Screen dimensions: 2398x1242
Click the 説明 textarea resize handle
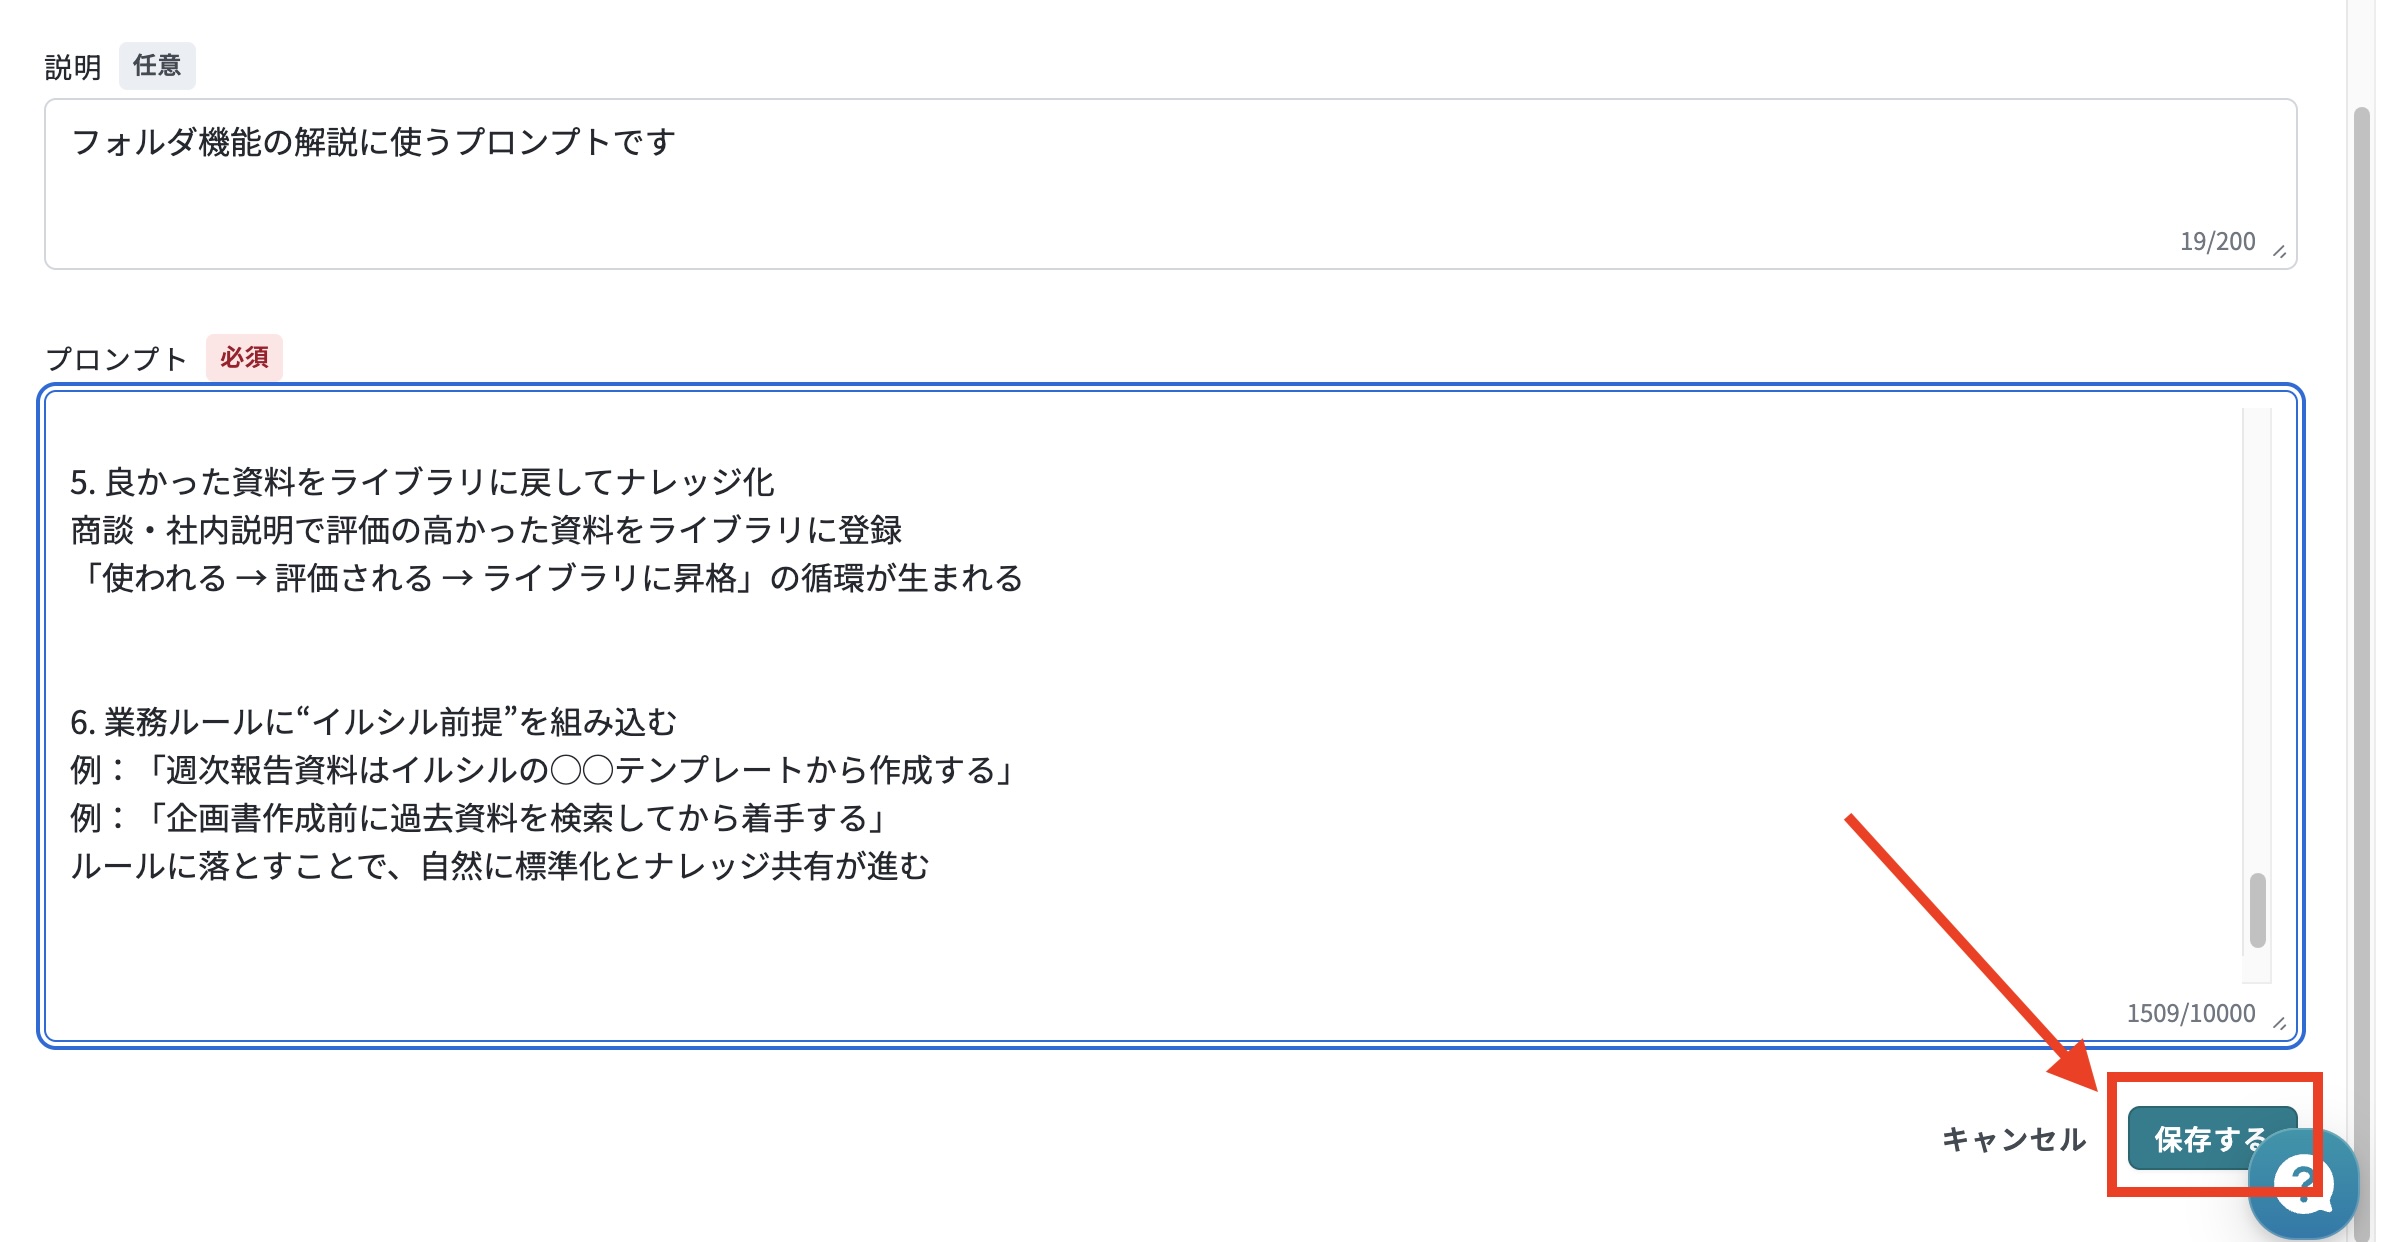(x=2280, y=251)
